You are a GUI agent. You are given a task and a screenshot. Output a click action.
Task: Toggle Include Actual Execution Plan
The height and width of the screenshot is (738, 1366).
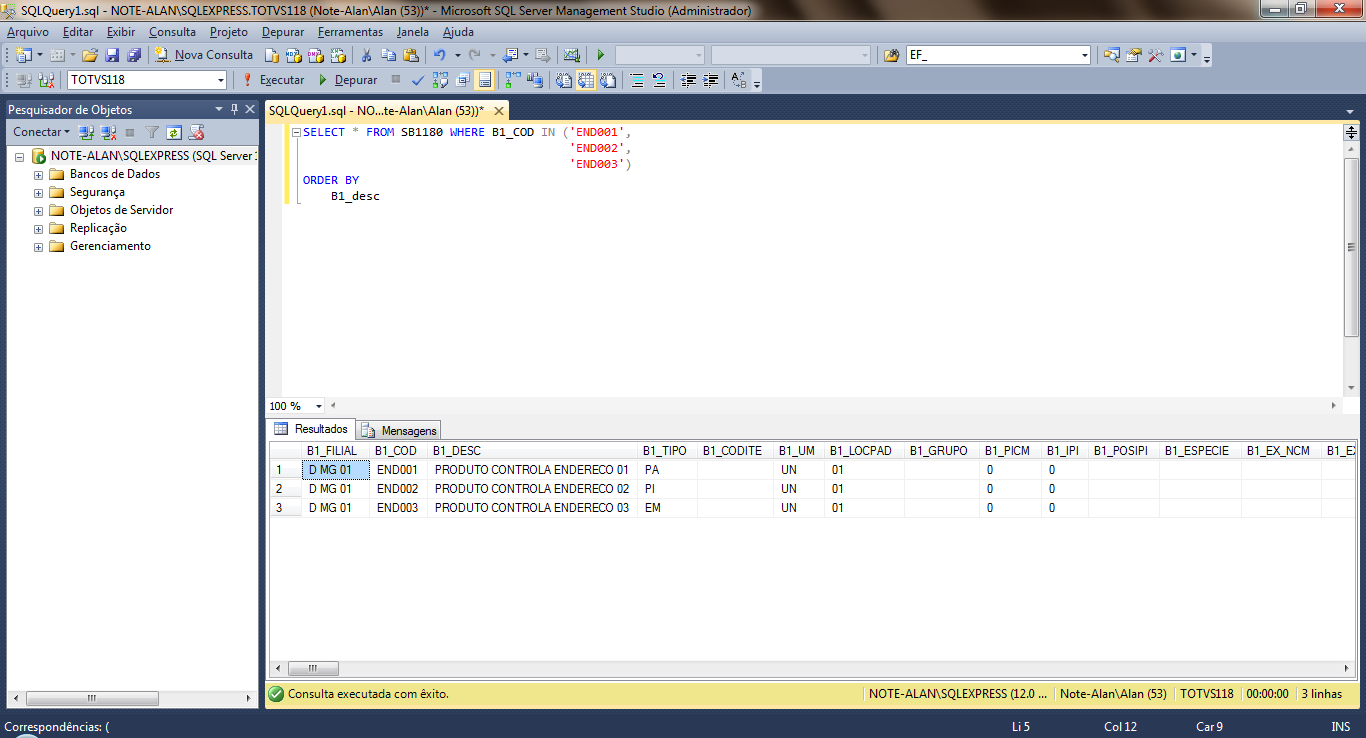[x=512, y=80]
